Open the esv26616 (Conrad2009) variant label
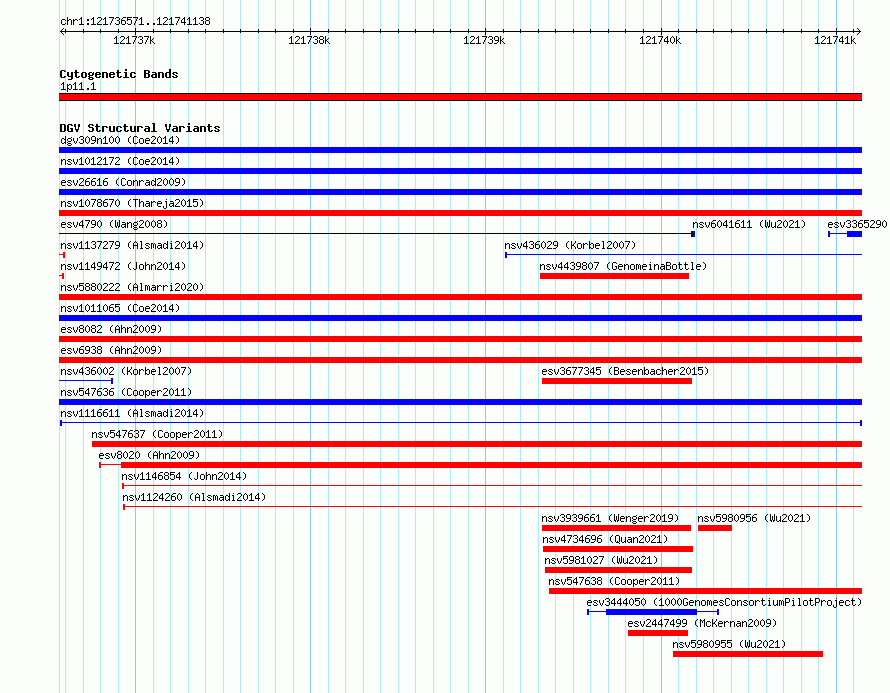890x693 pixels. [123, 182]
